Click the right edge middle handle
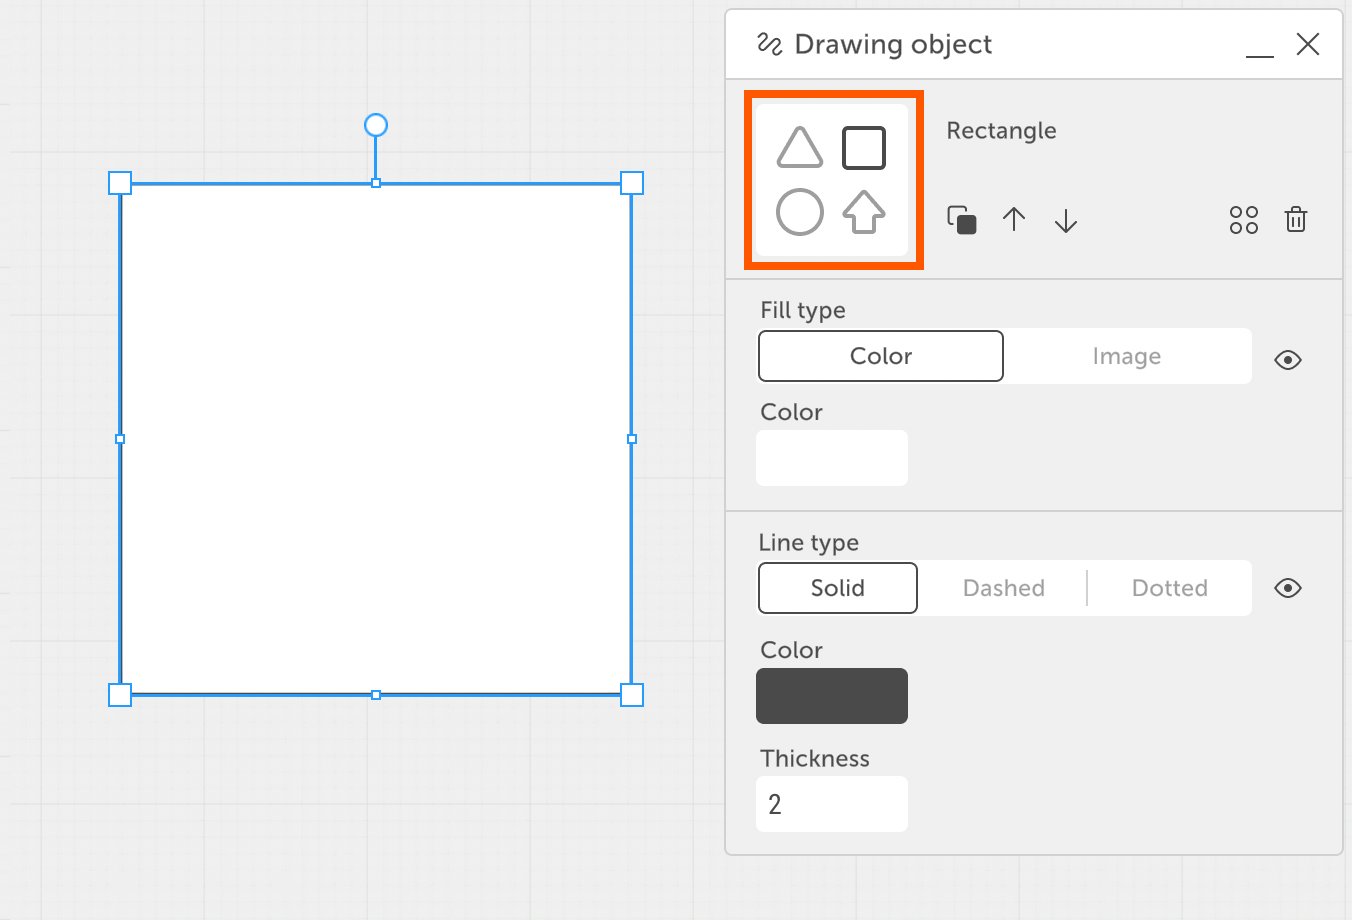 (x=632, y=439)
